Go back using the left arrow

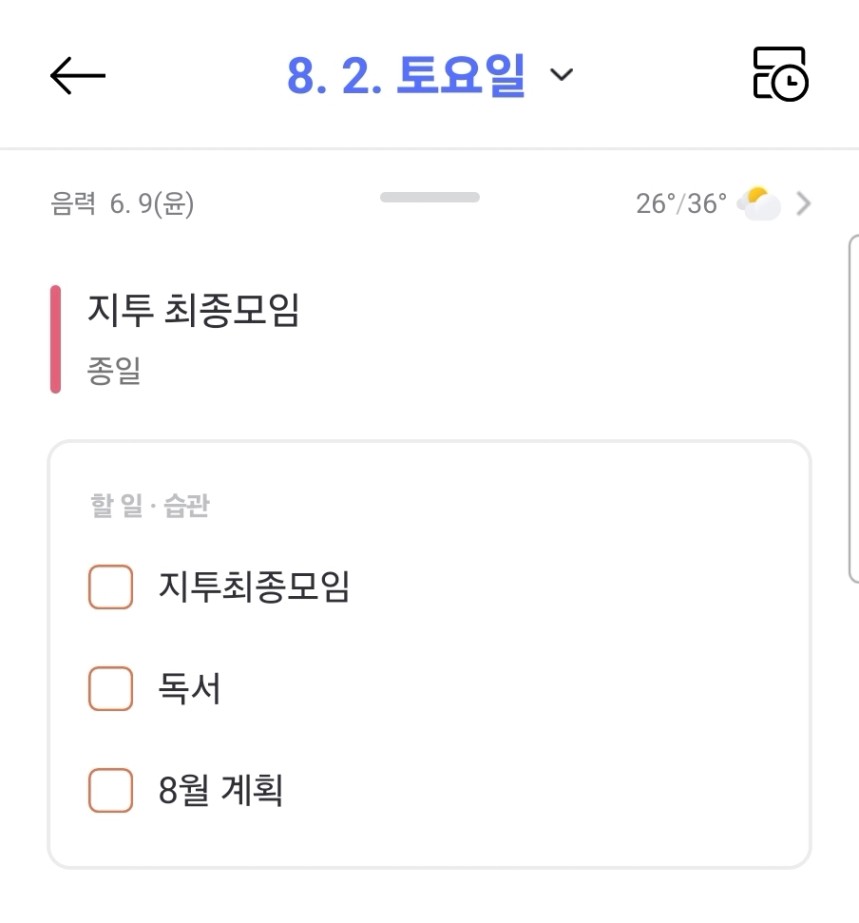pyautogui.click(x=77, y=75)
